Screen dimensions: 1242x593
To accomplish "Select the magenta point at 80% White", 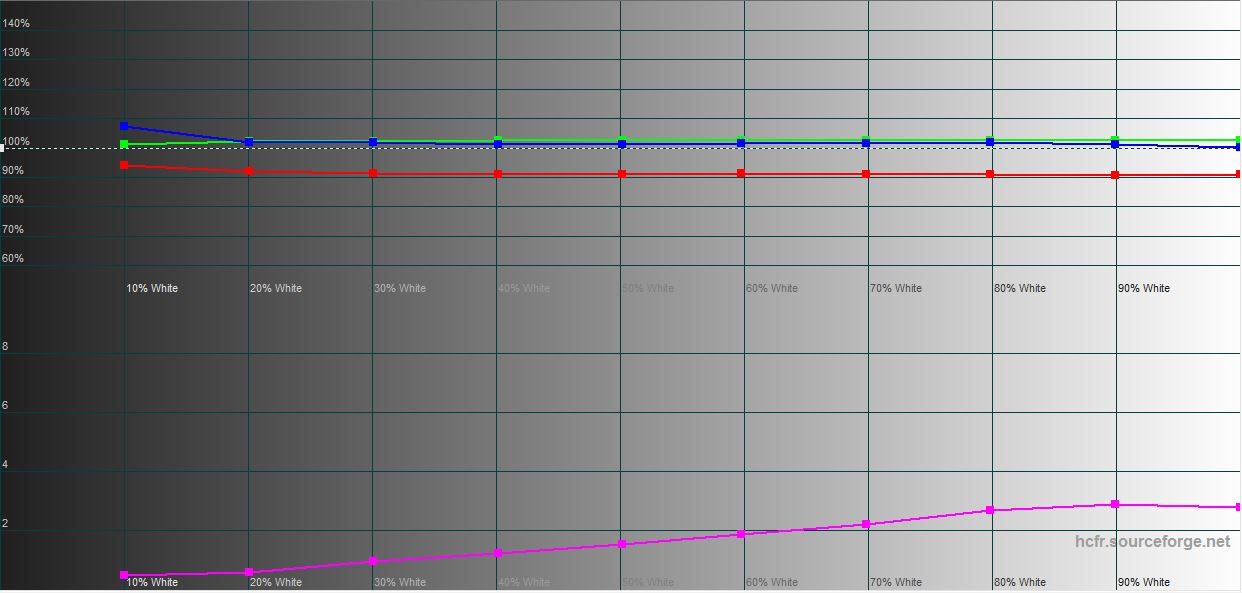I will (990, 510).
